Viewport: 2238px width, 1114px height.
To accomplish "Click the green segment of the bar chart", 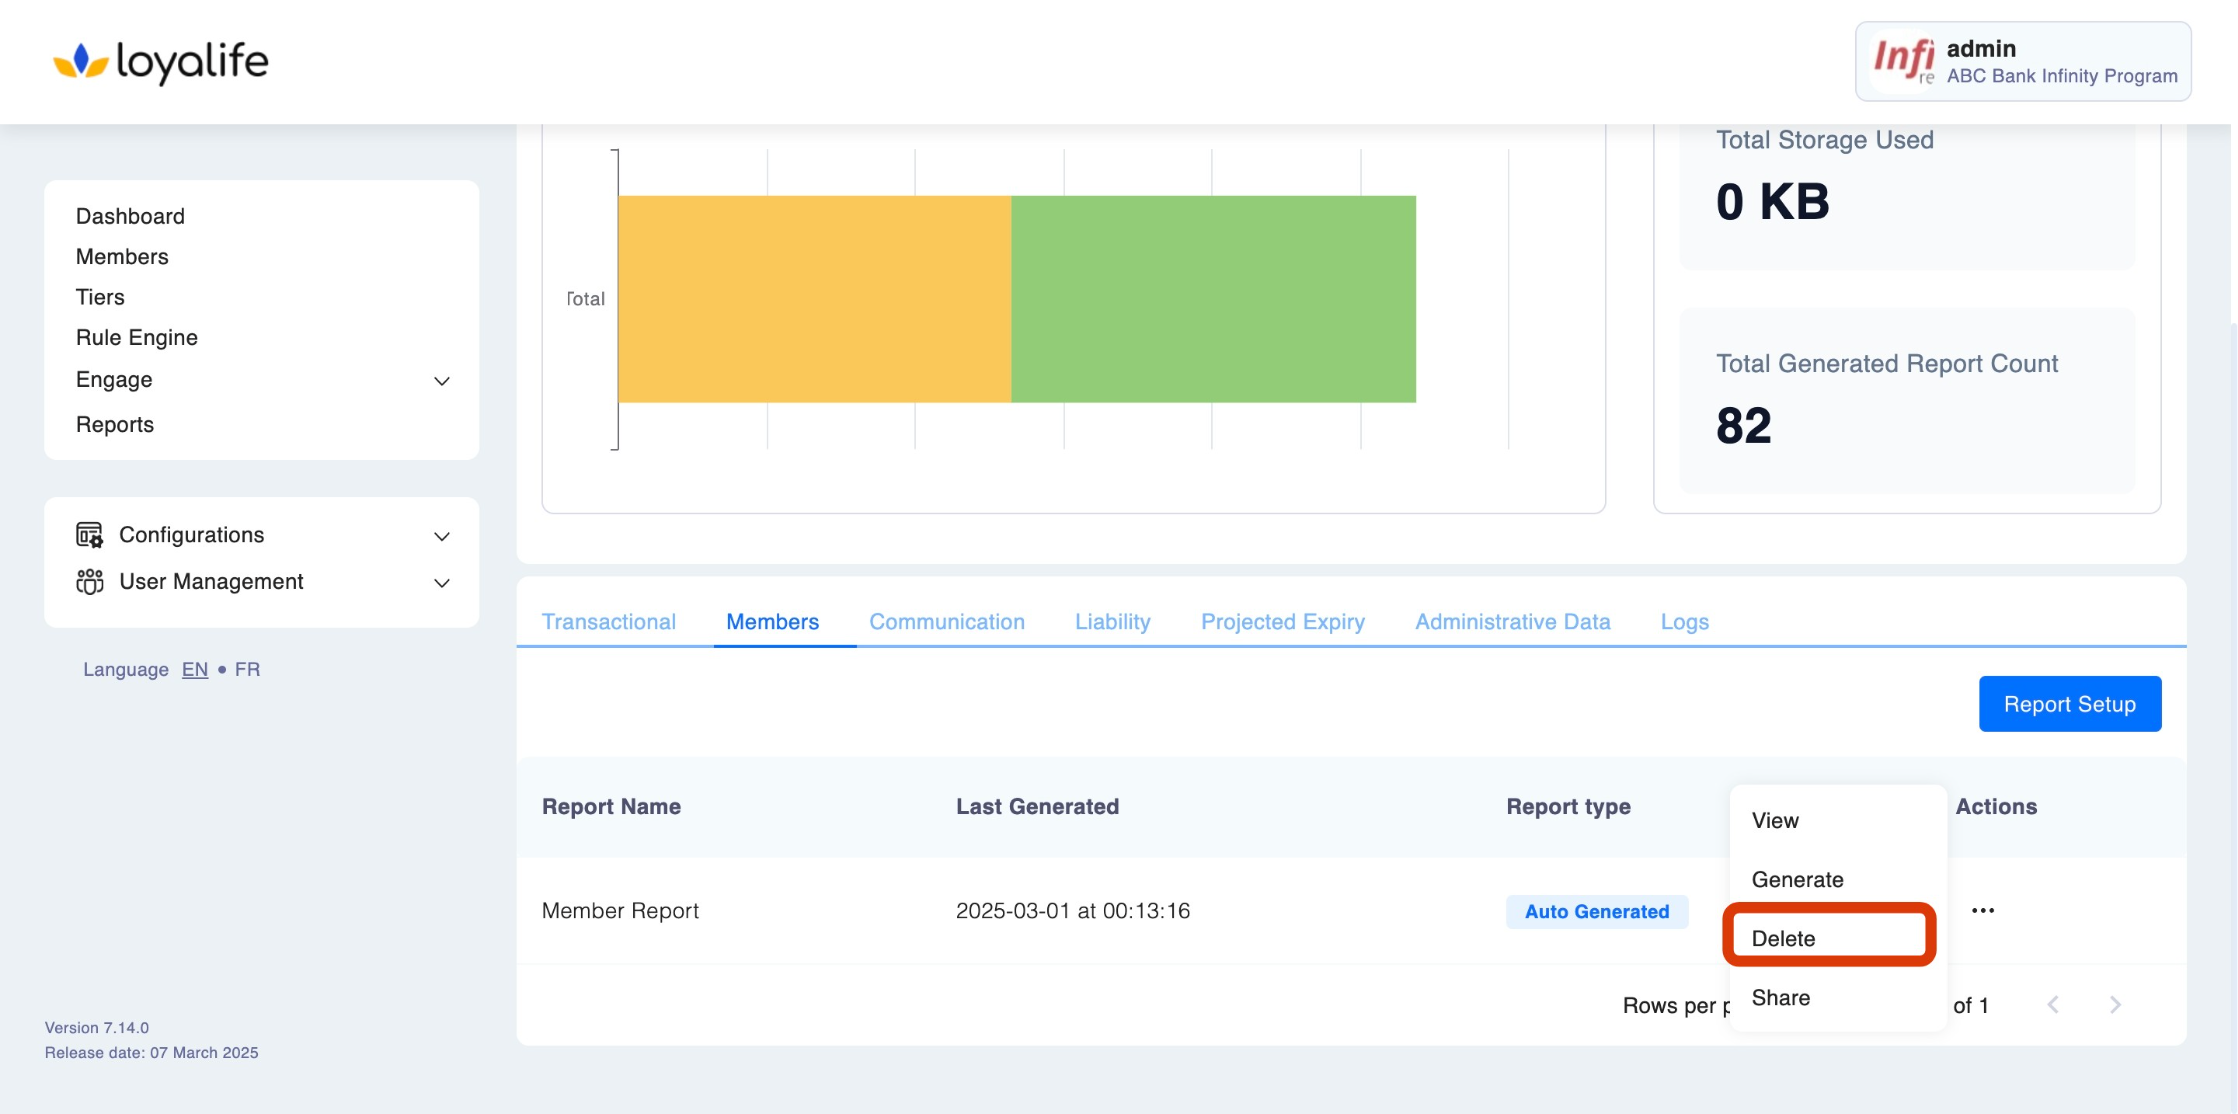I will [1213, 299].
